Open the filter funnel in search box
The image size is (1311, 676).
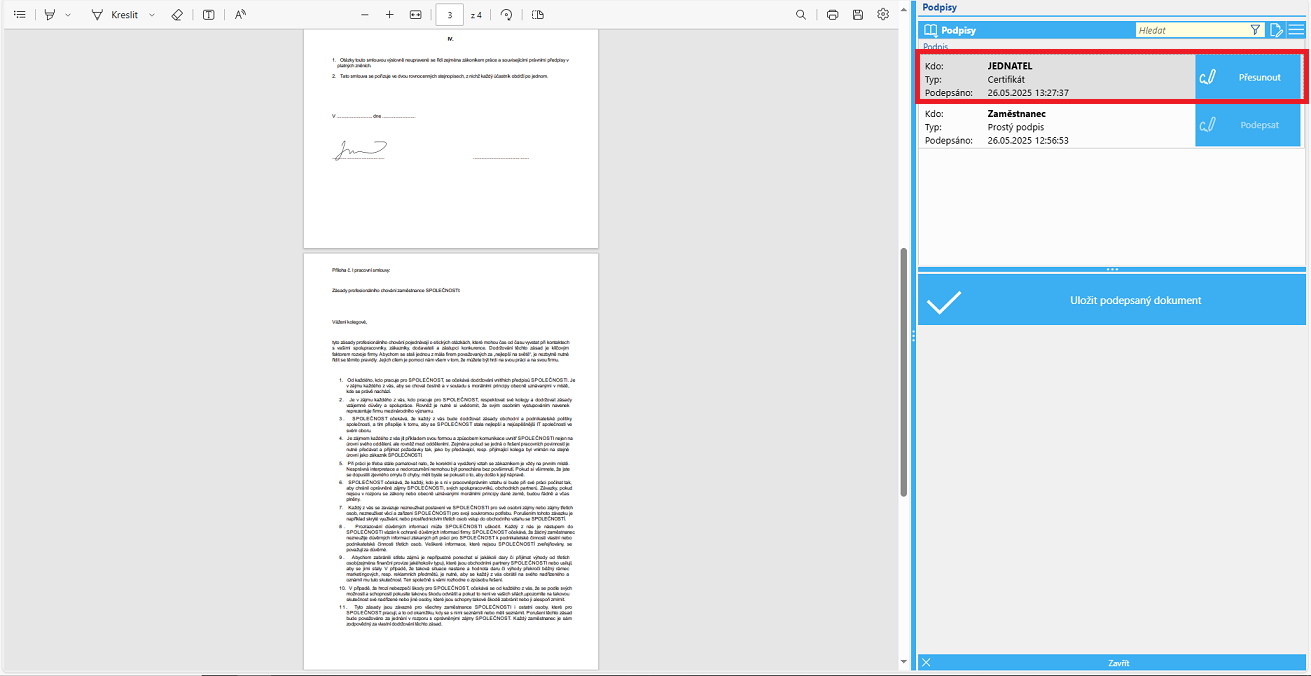coord(1256,30)
